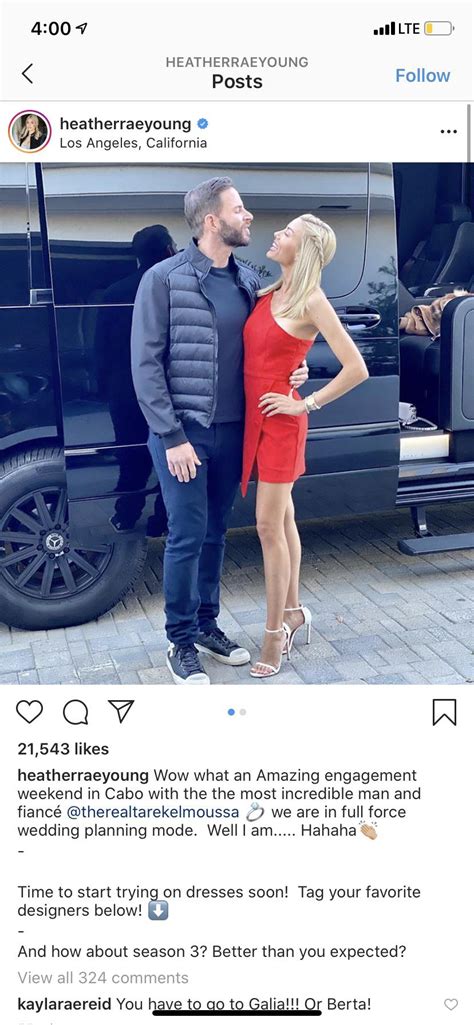Tap the verified badge next to heatherraeyoung
This screenshot has height=1025, width=474.
(x=203, y=124)
